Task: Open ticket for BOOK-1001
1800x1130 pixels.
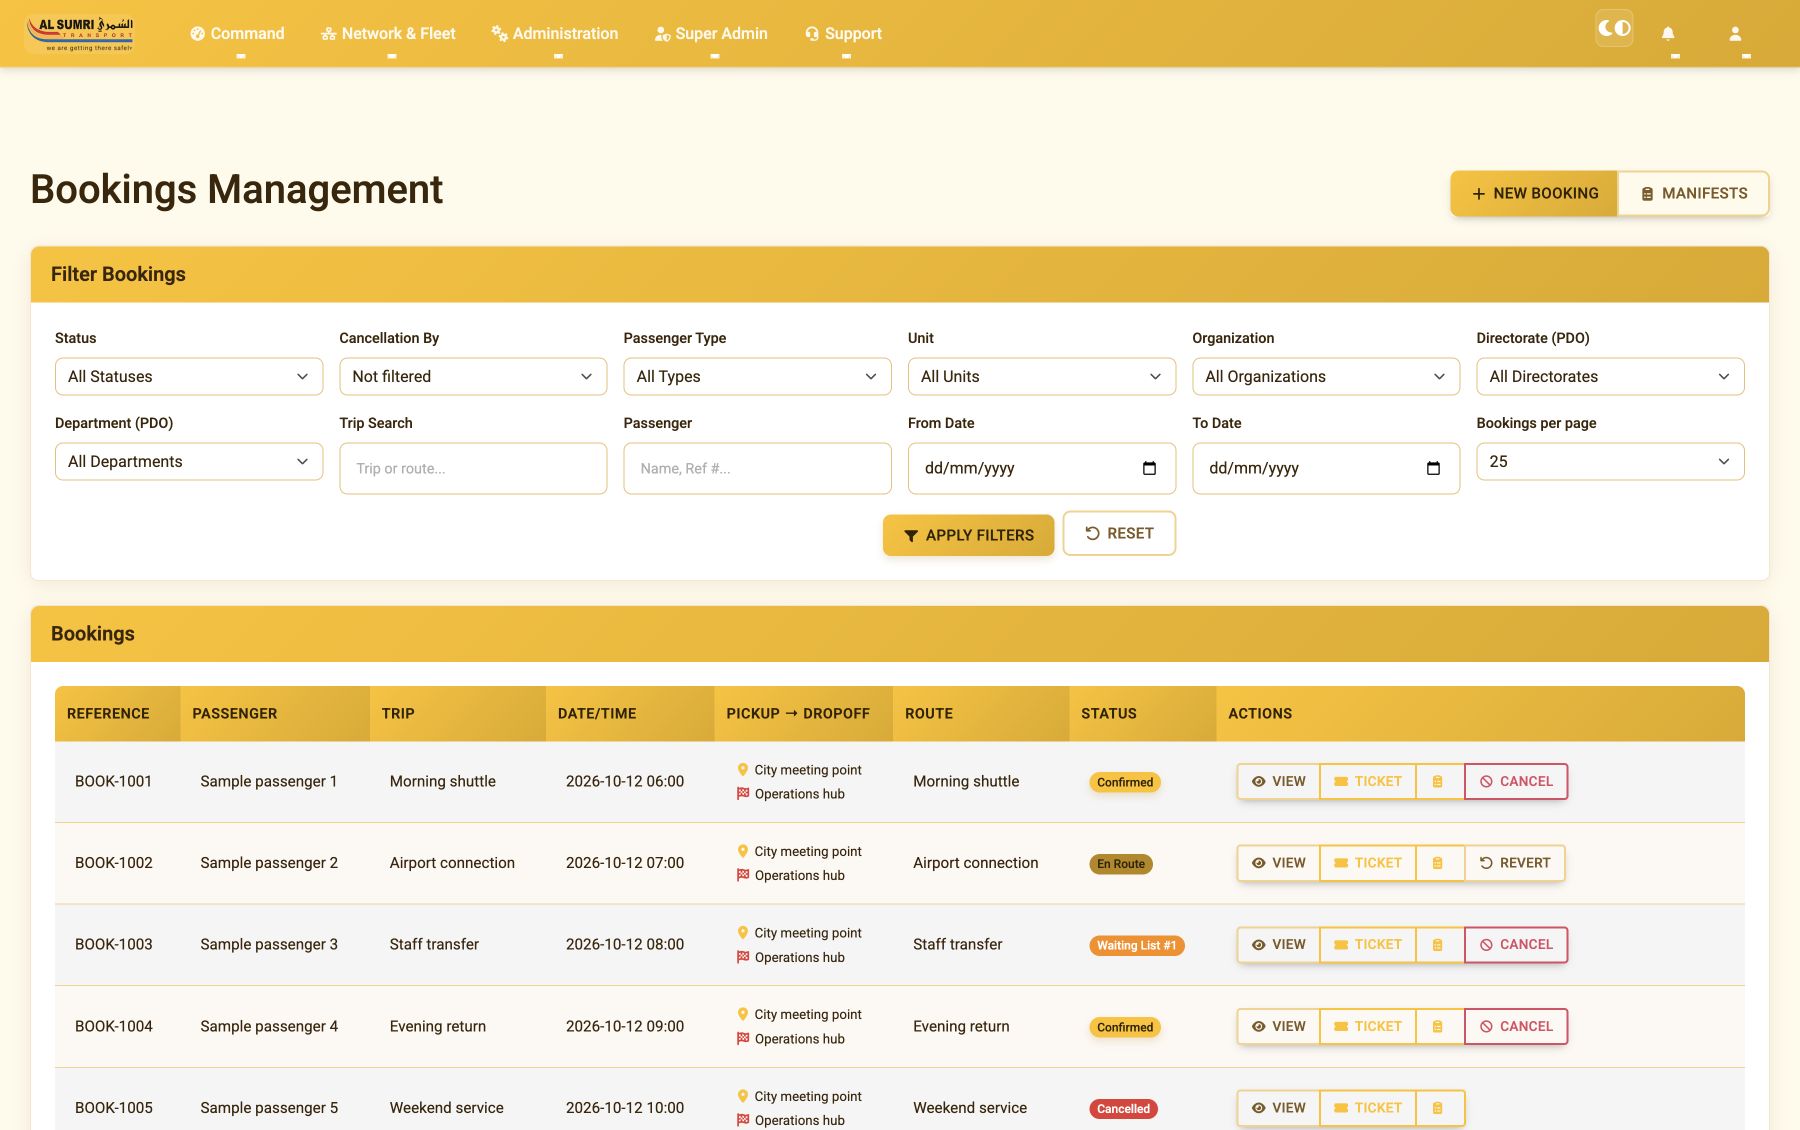Action: pos(1367,781)
